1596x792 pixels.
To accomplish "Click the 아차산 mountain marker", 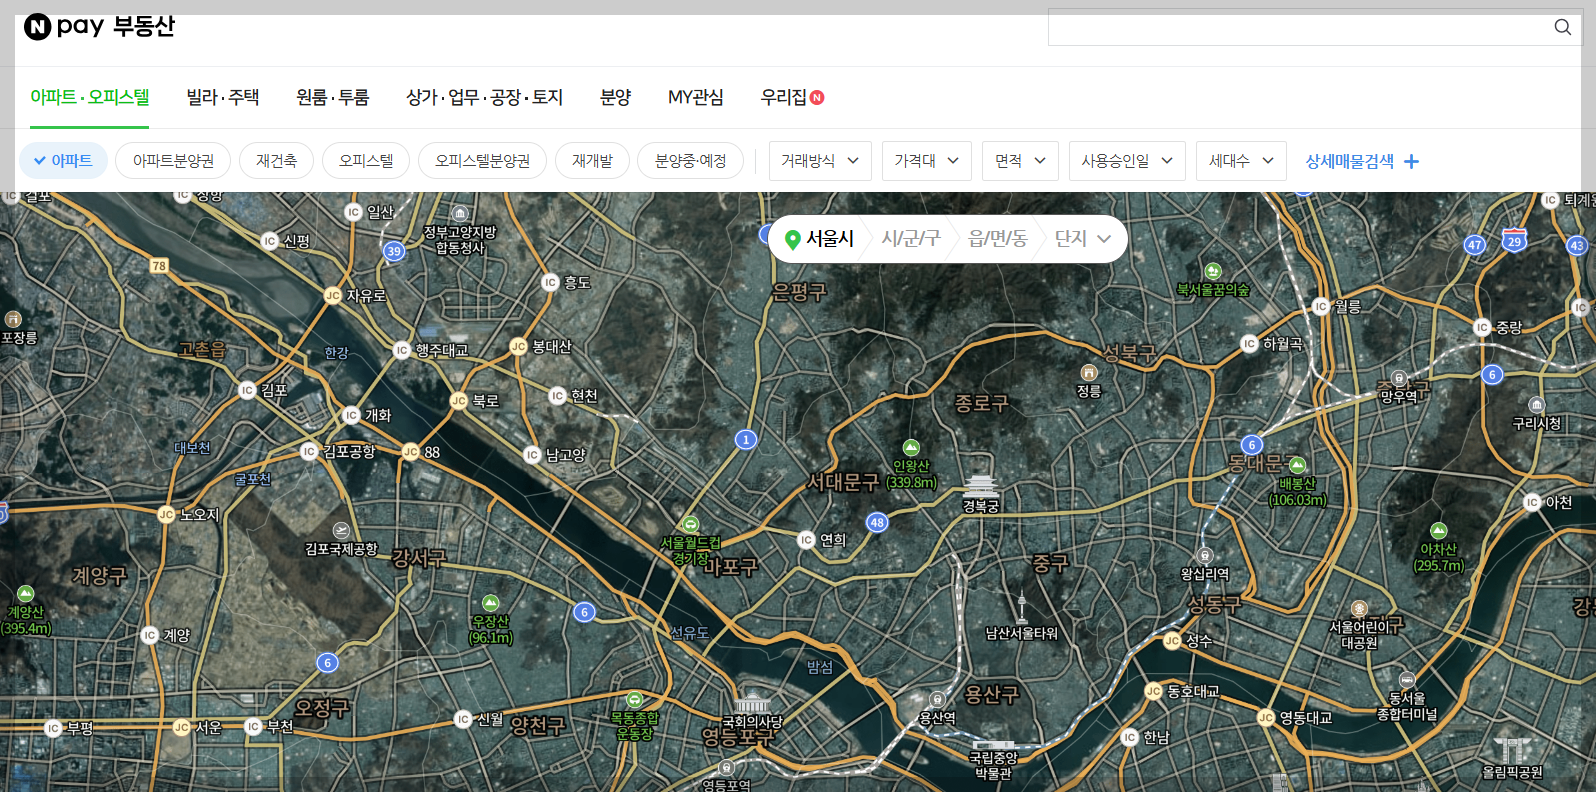I will pos(1438,531).
